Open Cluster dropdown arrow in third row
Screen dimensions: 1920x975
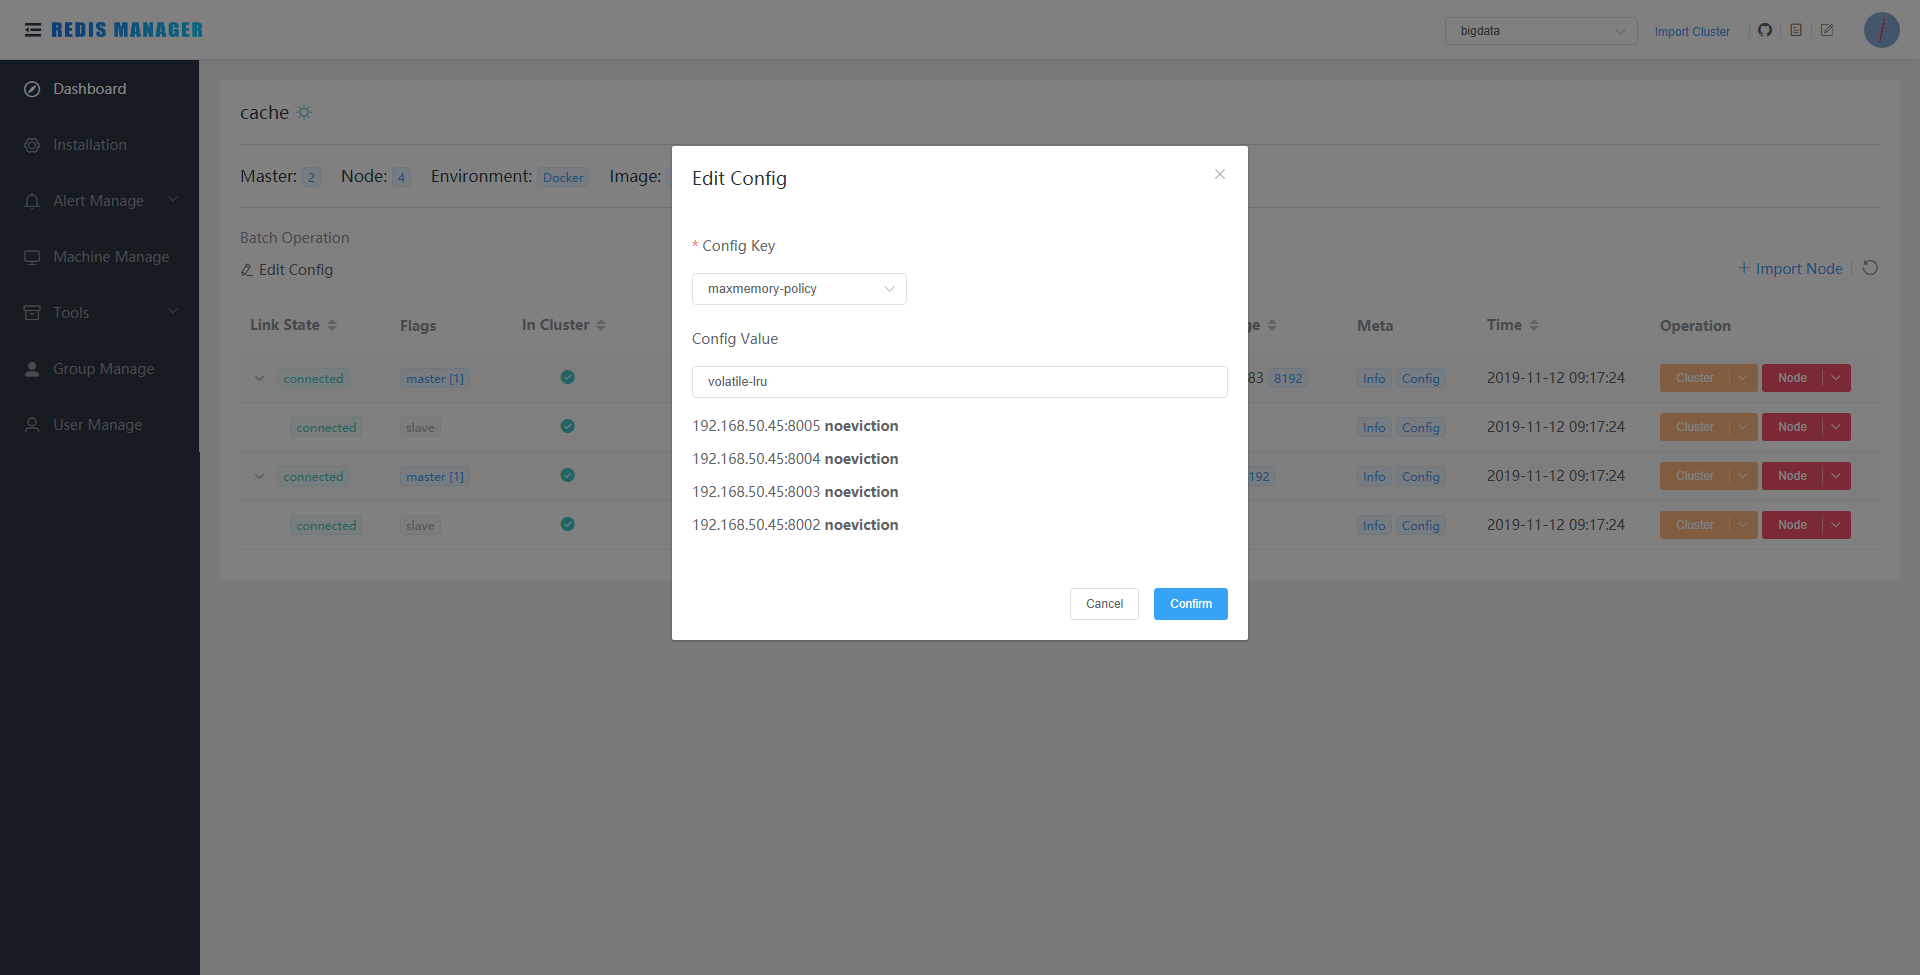point(1743,476)
